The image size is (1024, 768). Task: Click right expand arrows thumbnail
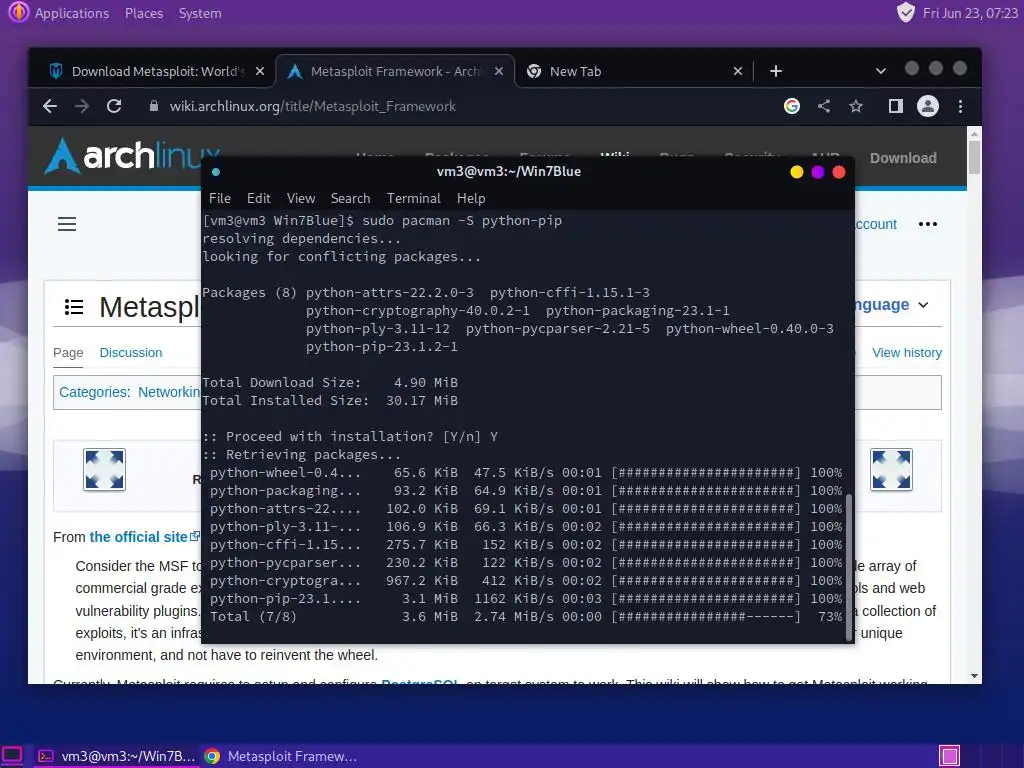tap(891, 470)
